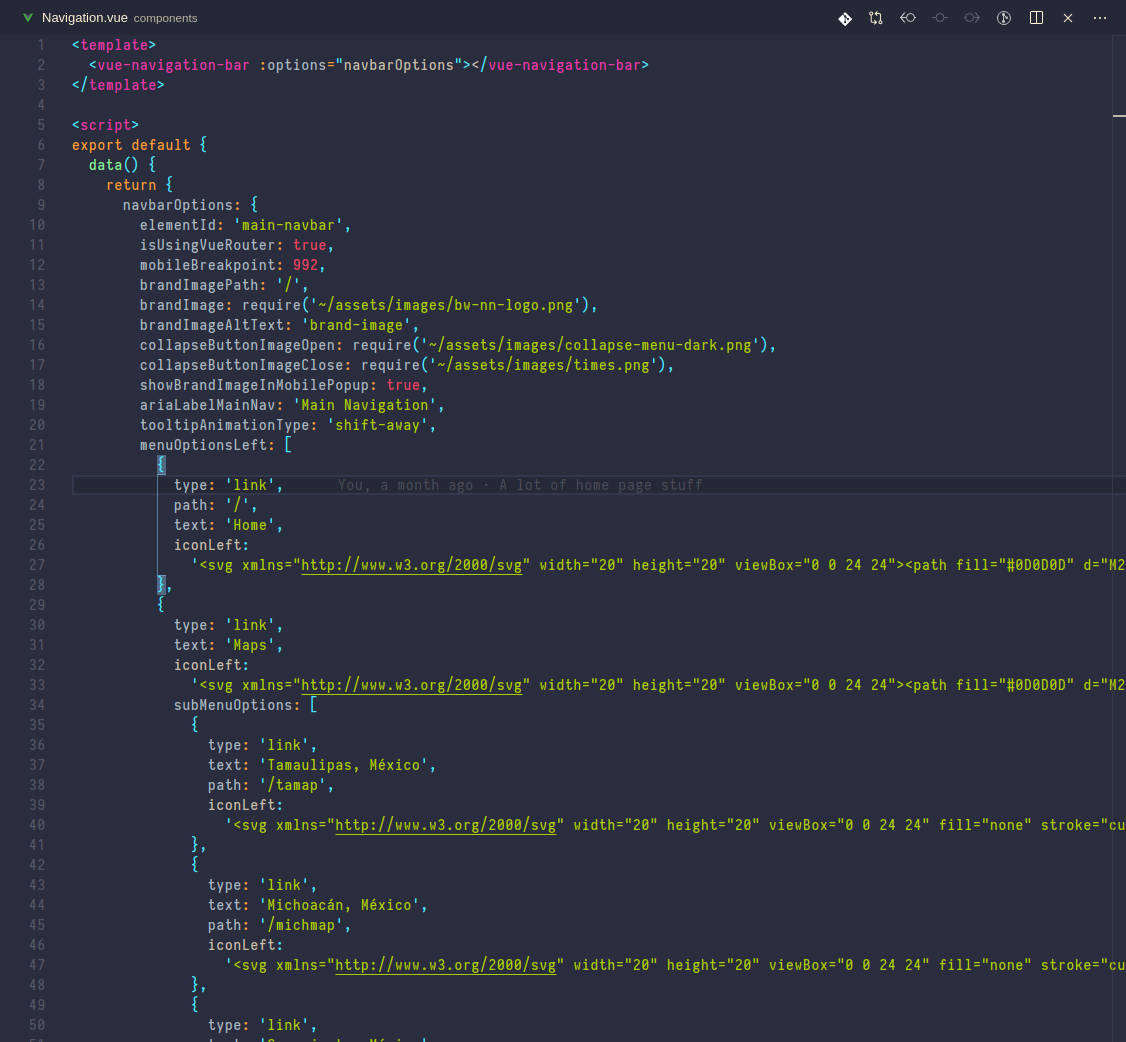Screen dimensions: 1126x1042
Task: Click the highlighted opening brace on line 22
Action: point(161,465)
